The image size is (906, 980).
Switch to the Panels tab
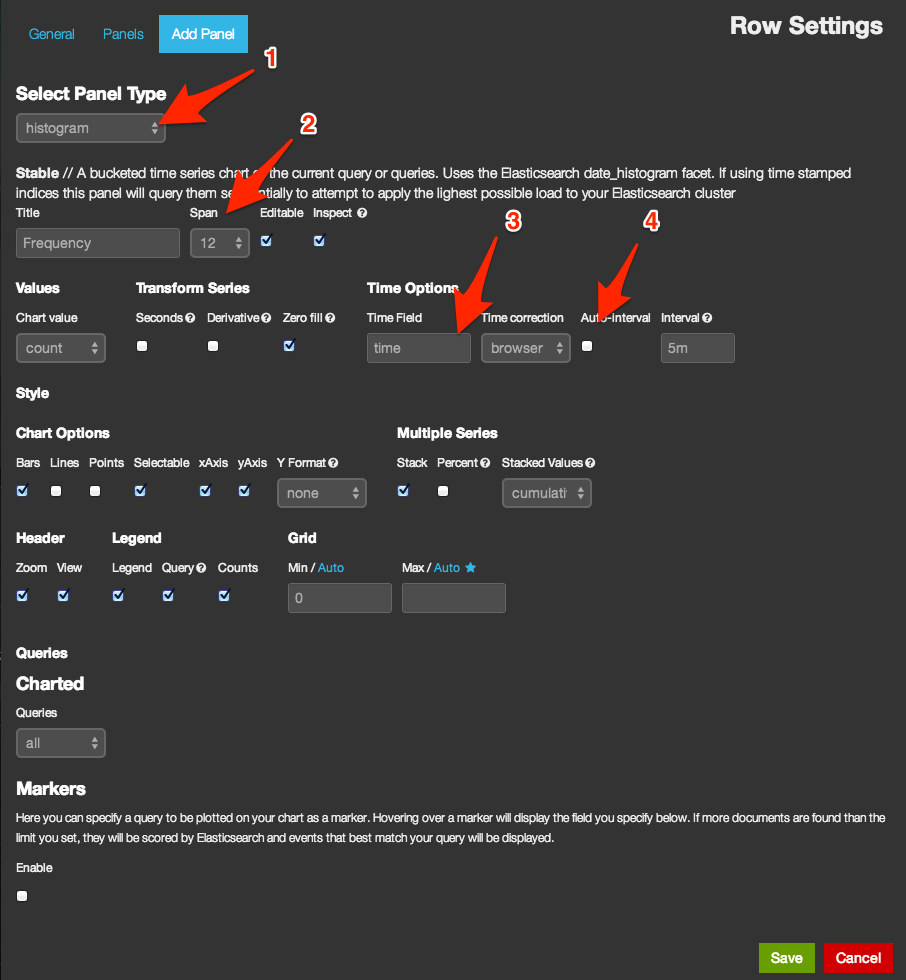123,34
